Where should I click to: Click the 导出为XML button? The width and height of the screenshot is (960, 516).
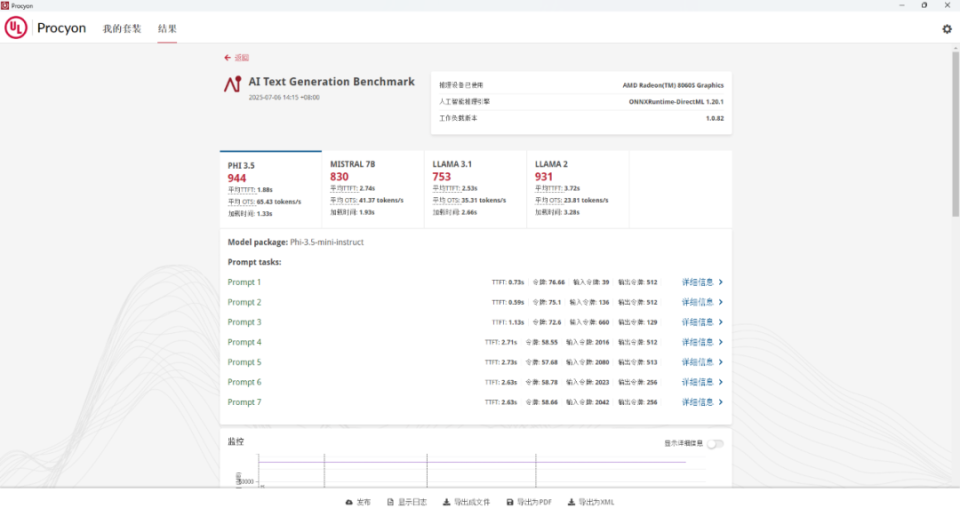tap(591, 502)
